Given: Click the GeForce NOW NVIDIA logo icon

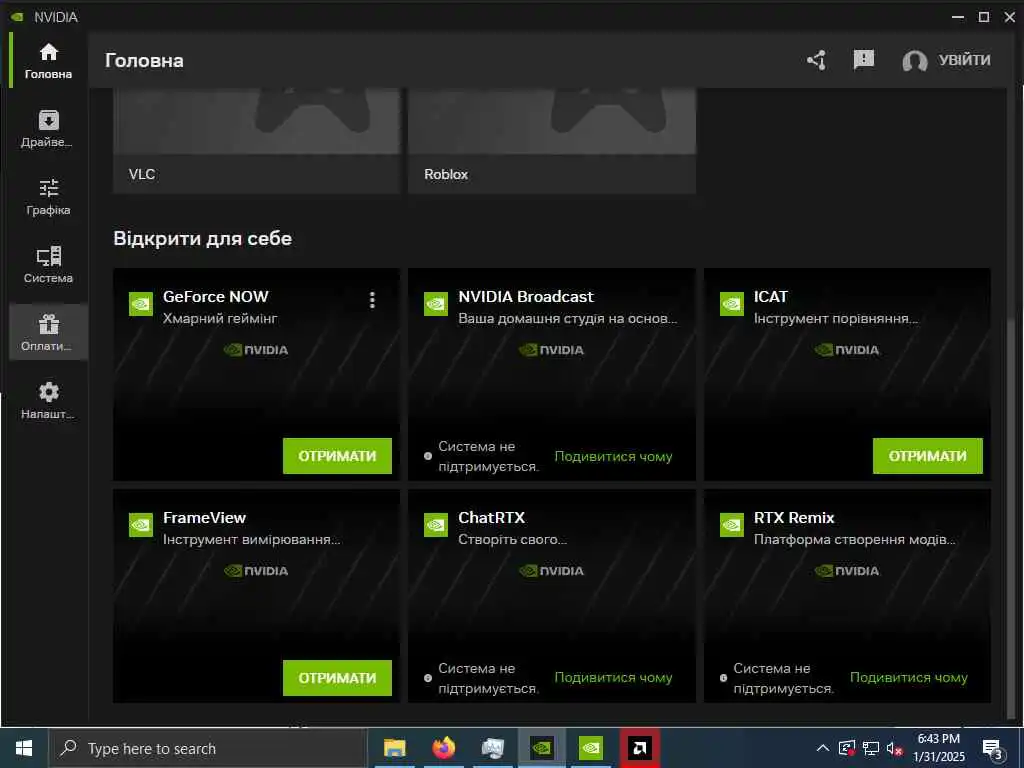Looking at the screenshot, I should pyautogui.click(x=141, y=304).
